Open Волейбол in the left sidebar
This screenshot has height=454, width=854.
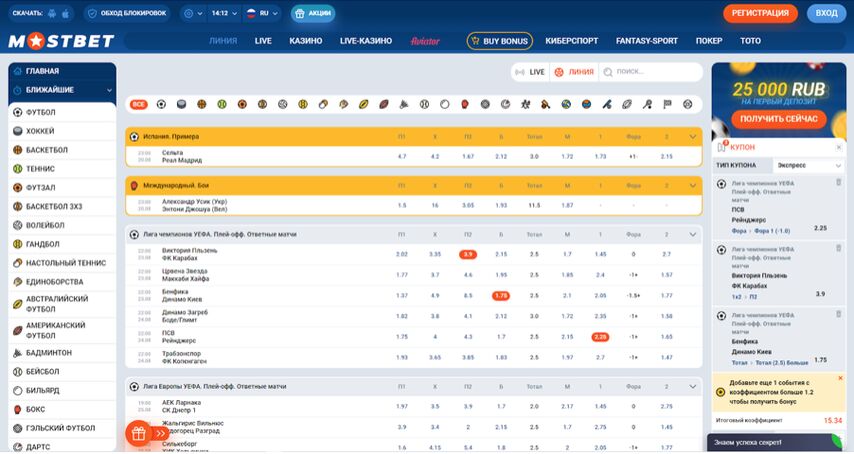pyautogui.click(x=62, y=225)
